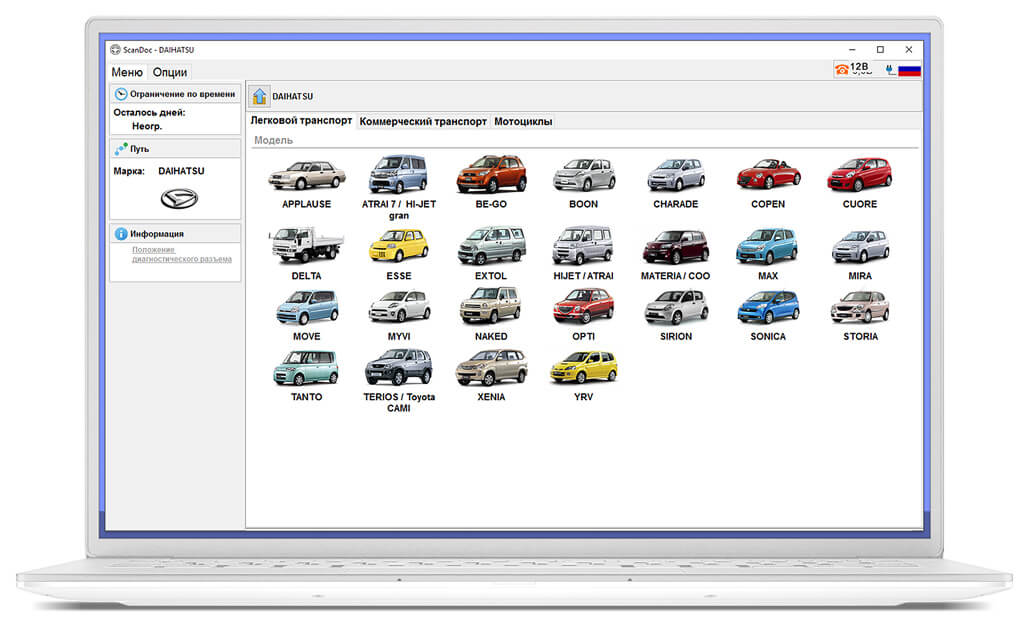Select the HIJET / ATRAI van
The width and height of the screenshot is (1024, 626).
click(583, 245)
